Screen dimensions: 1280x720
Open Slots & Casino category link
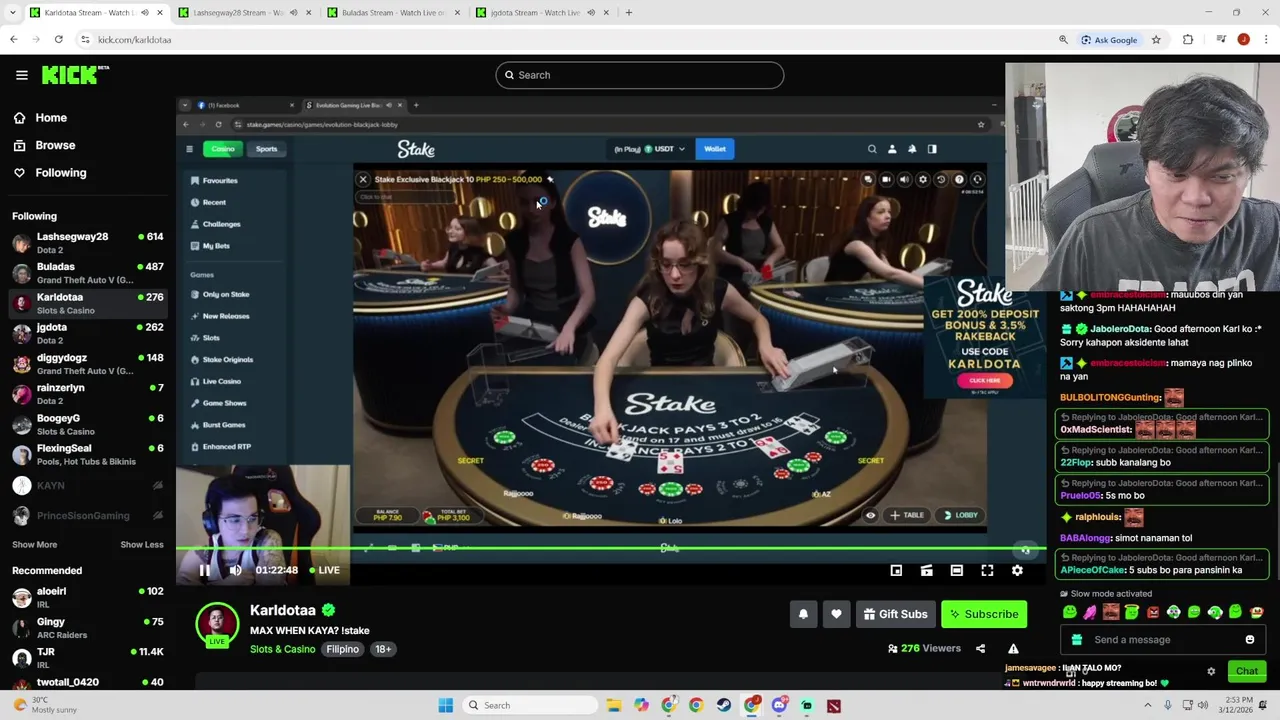[x=282, y=649]
